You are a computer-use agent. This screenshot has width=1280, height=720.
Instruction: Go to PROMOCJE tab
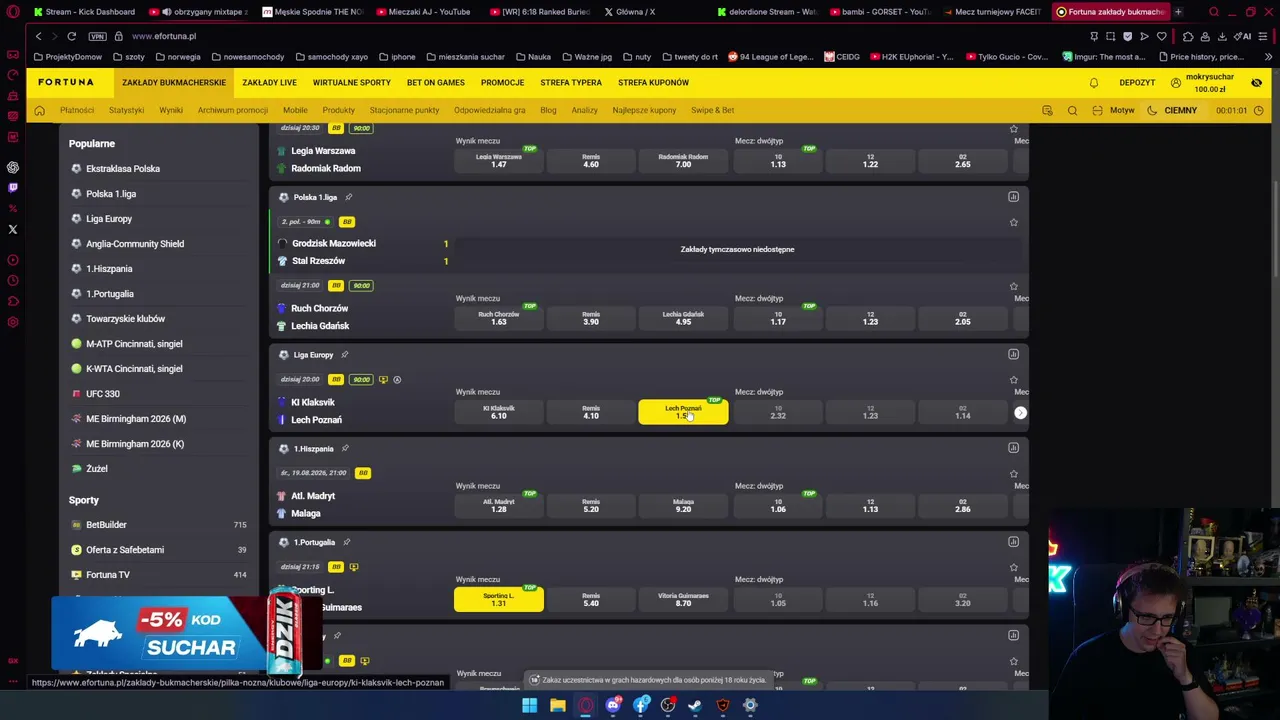coord(502,82)
